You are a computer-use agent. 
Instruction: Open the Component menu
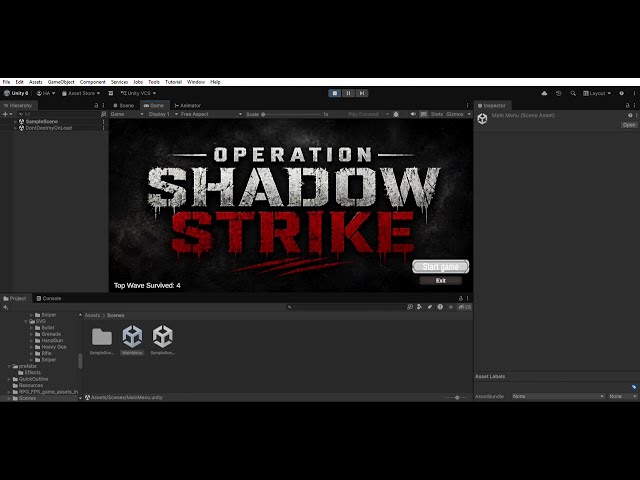point(93,82)
